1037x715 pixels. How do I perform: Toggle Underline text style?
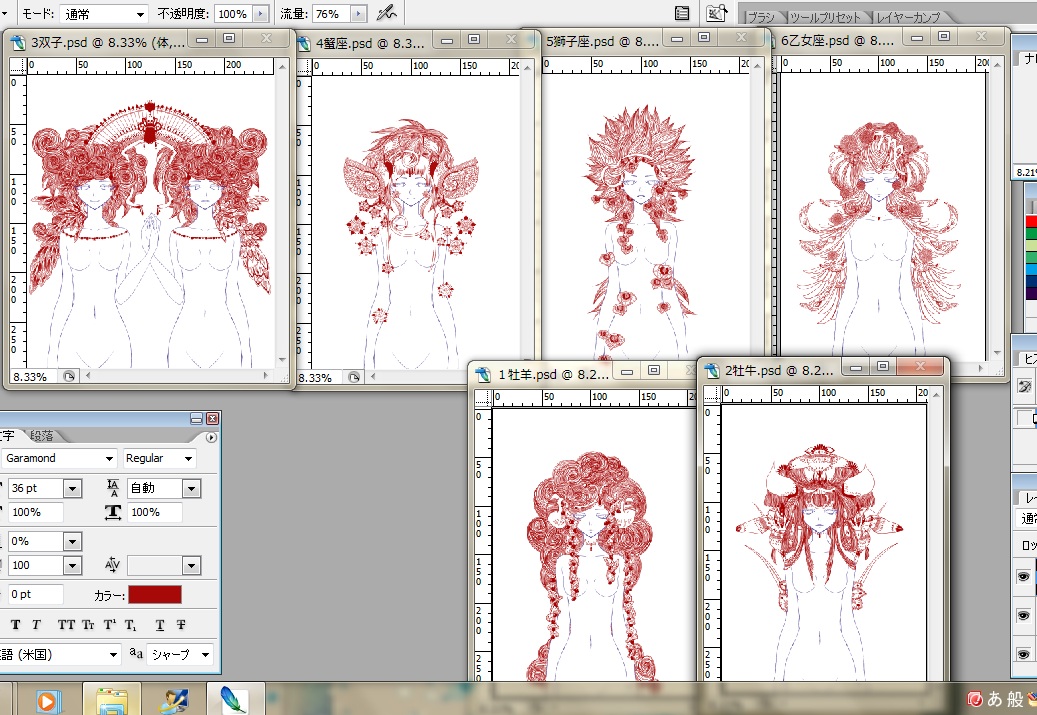160,625
